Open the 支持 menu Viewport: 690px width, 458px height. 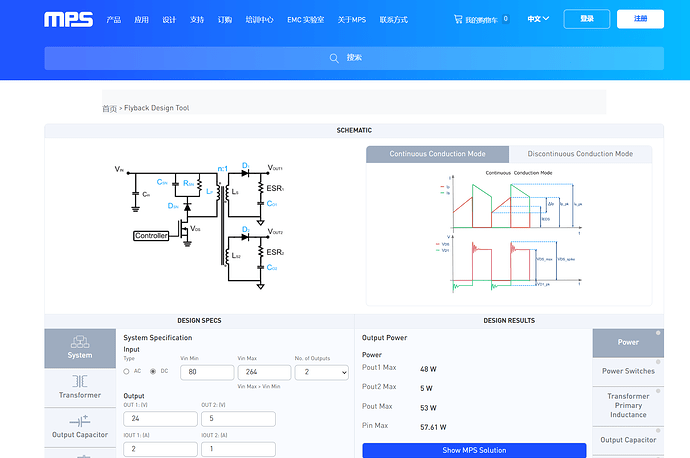[197, 20]
